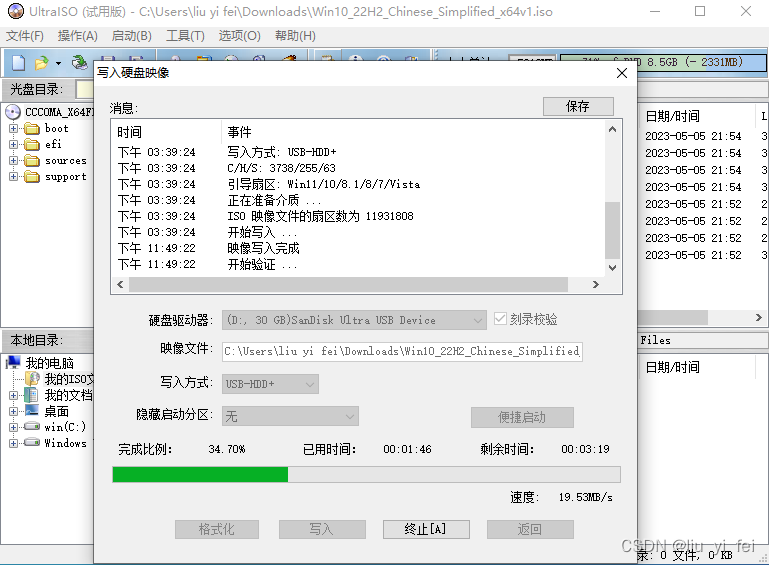Click the file row dated 2023-05-05 21:54 first

point(693,136)
